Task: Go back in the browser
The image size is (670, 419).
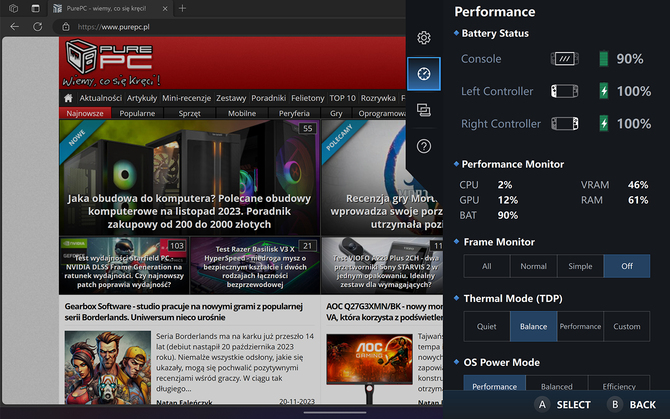Action: point(15,27)
